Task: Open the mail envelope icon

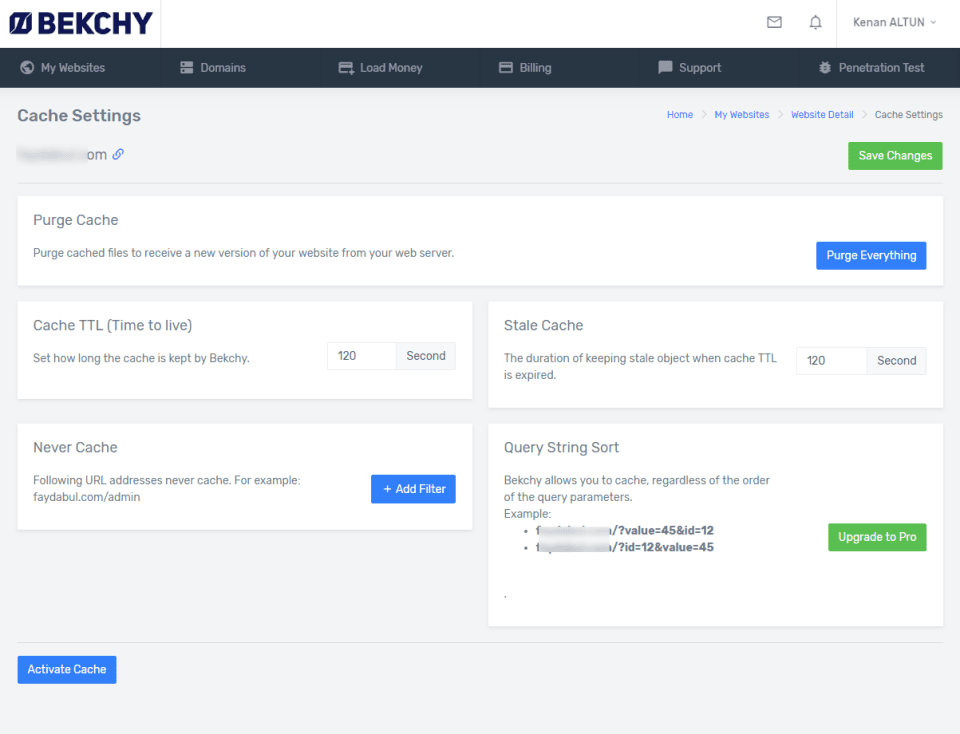Action: click(774, 23)
